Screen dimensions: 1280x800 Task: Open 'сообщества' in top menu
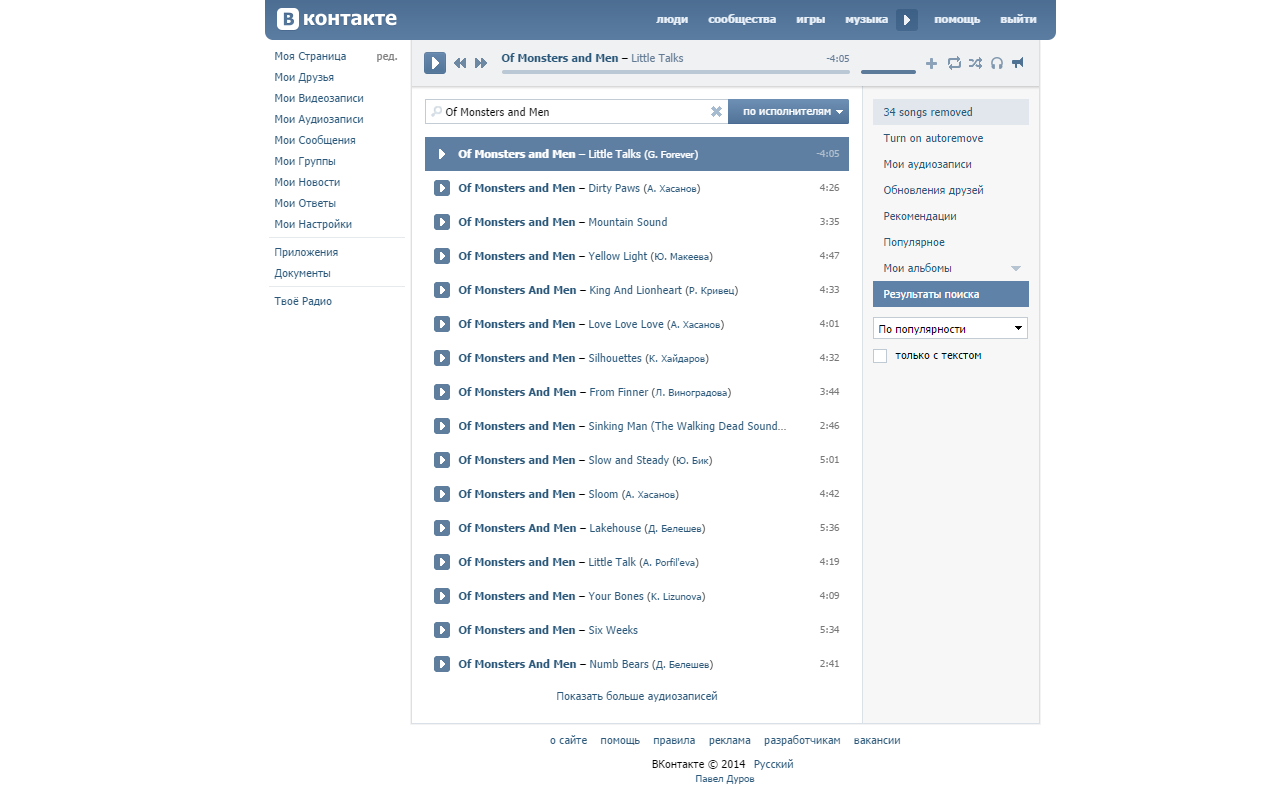point(742,20)
